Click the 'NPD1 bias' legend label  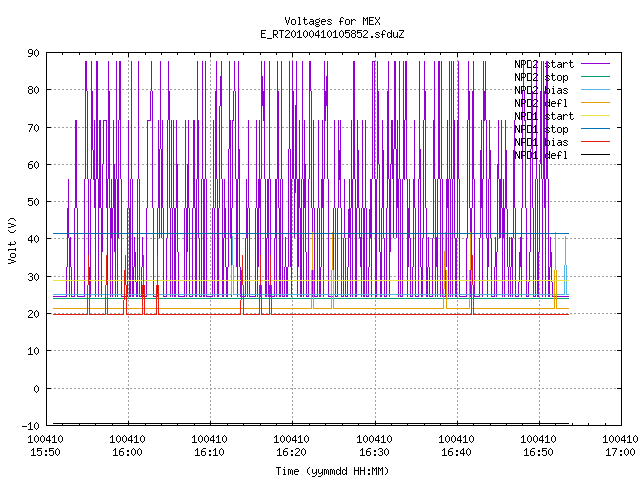[x=541, y=142]
